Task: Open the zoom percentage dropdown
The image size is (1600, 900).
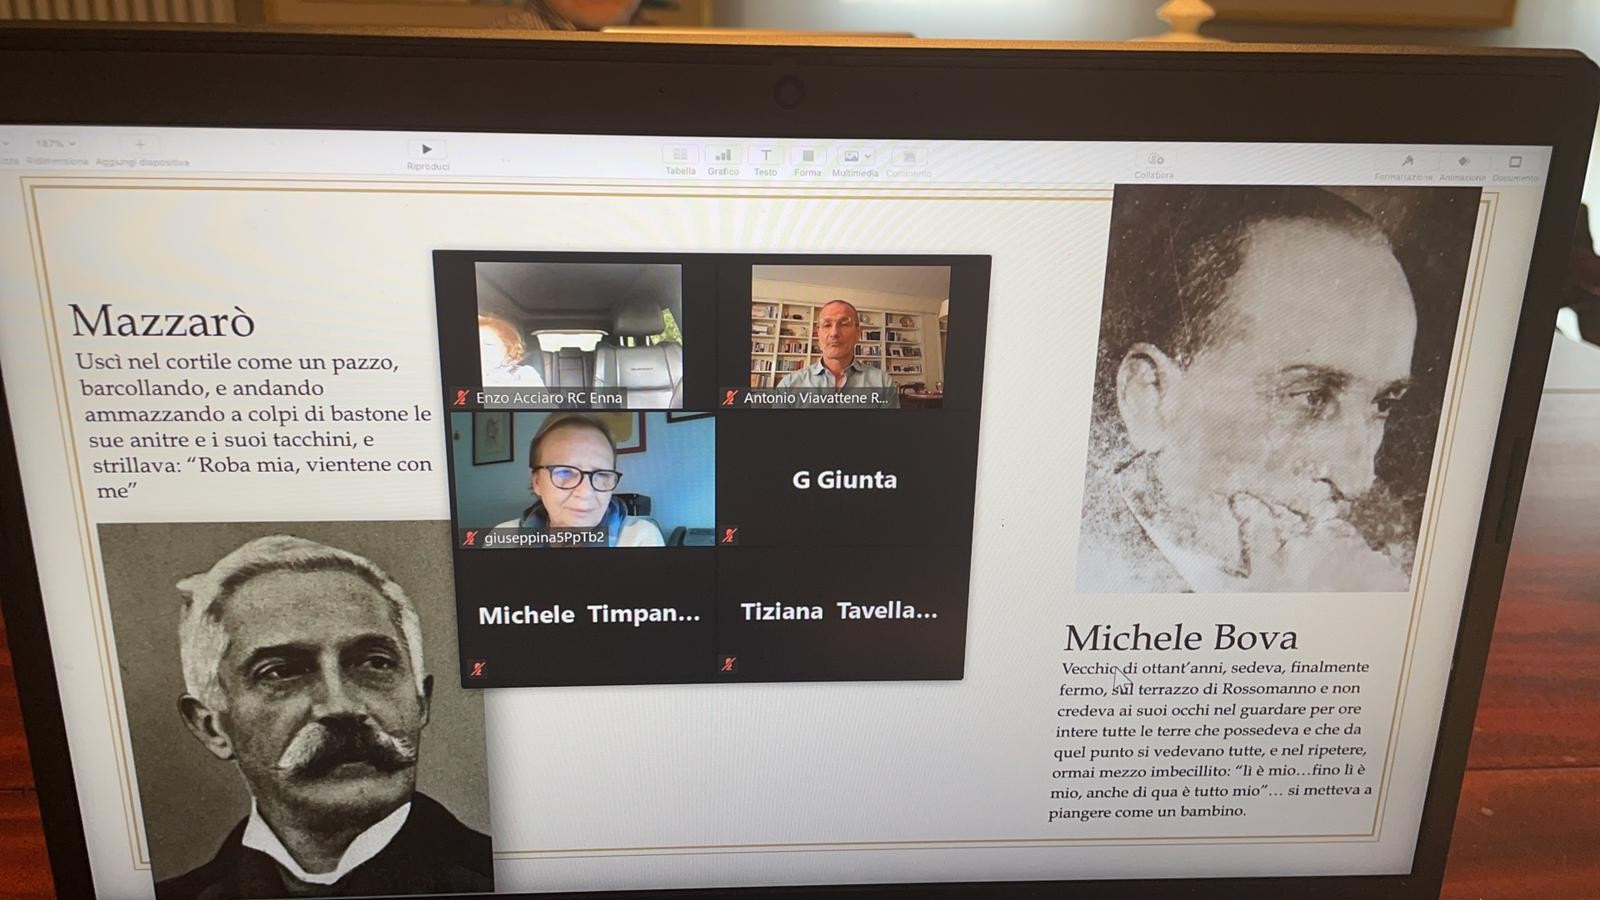Action: click(55, 144)
